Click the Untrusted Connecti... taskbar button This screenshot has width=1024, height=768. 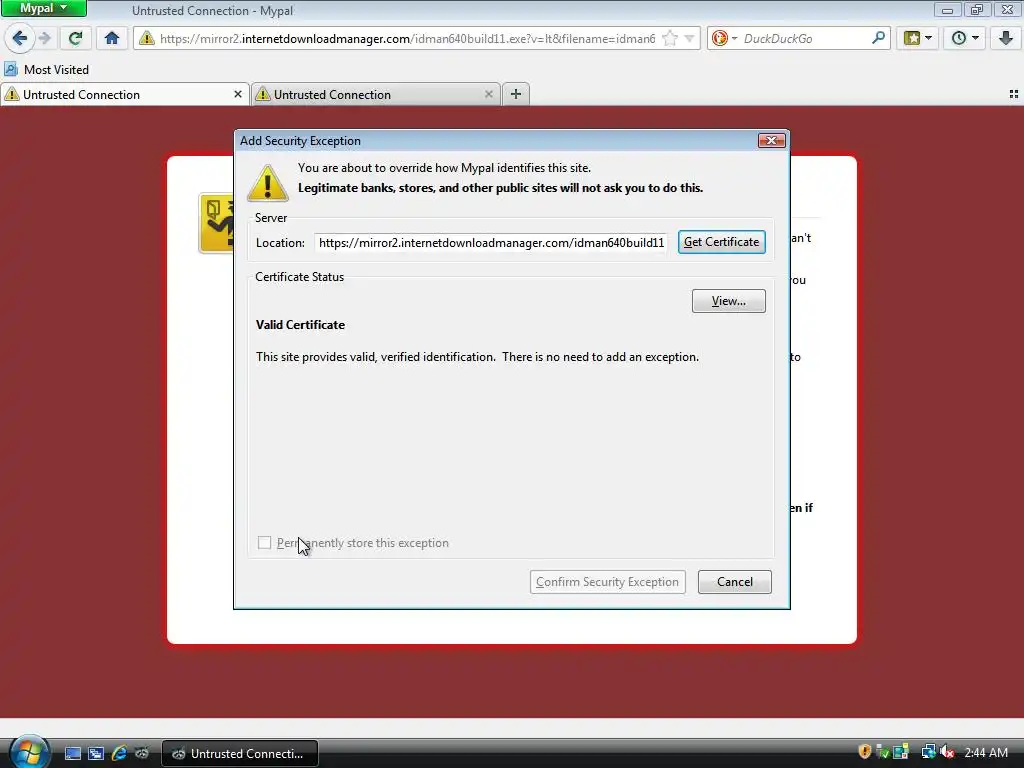tap(240, 754)
